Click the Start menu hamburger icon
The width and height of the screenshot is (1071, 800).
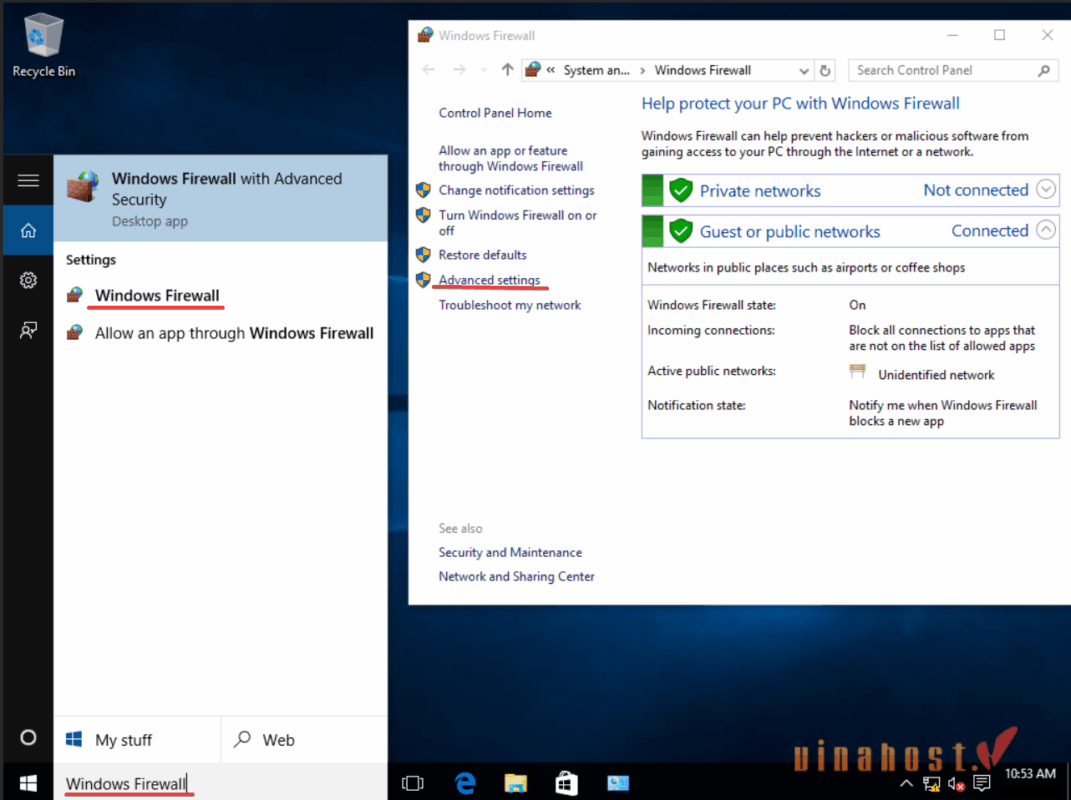coord(28,181)
